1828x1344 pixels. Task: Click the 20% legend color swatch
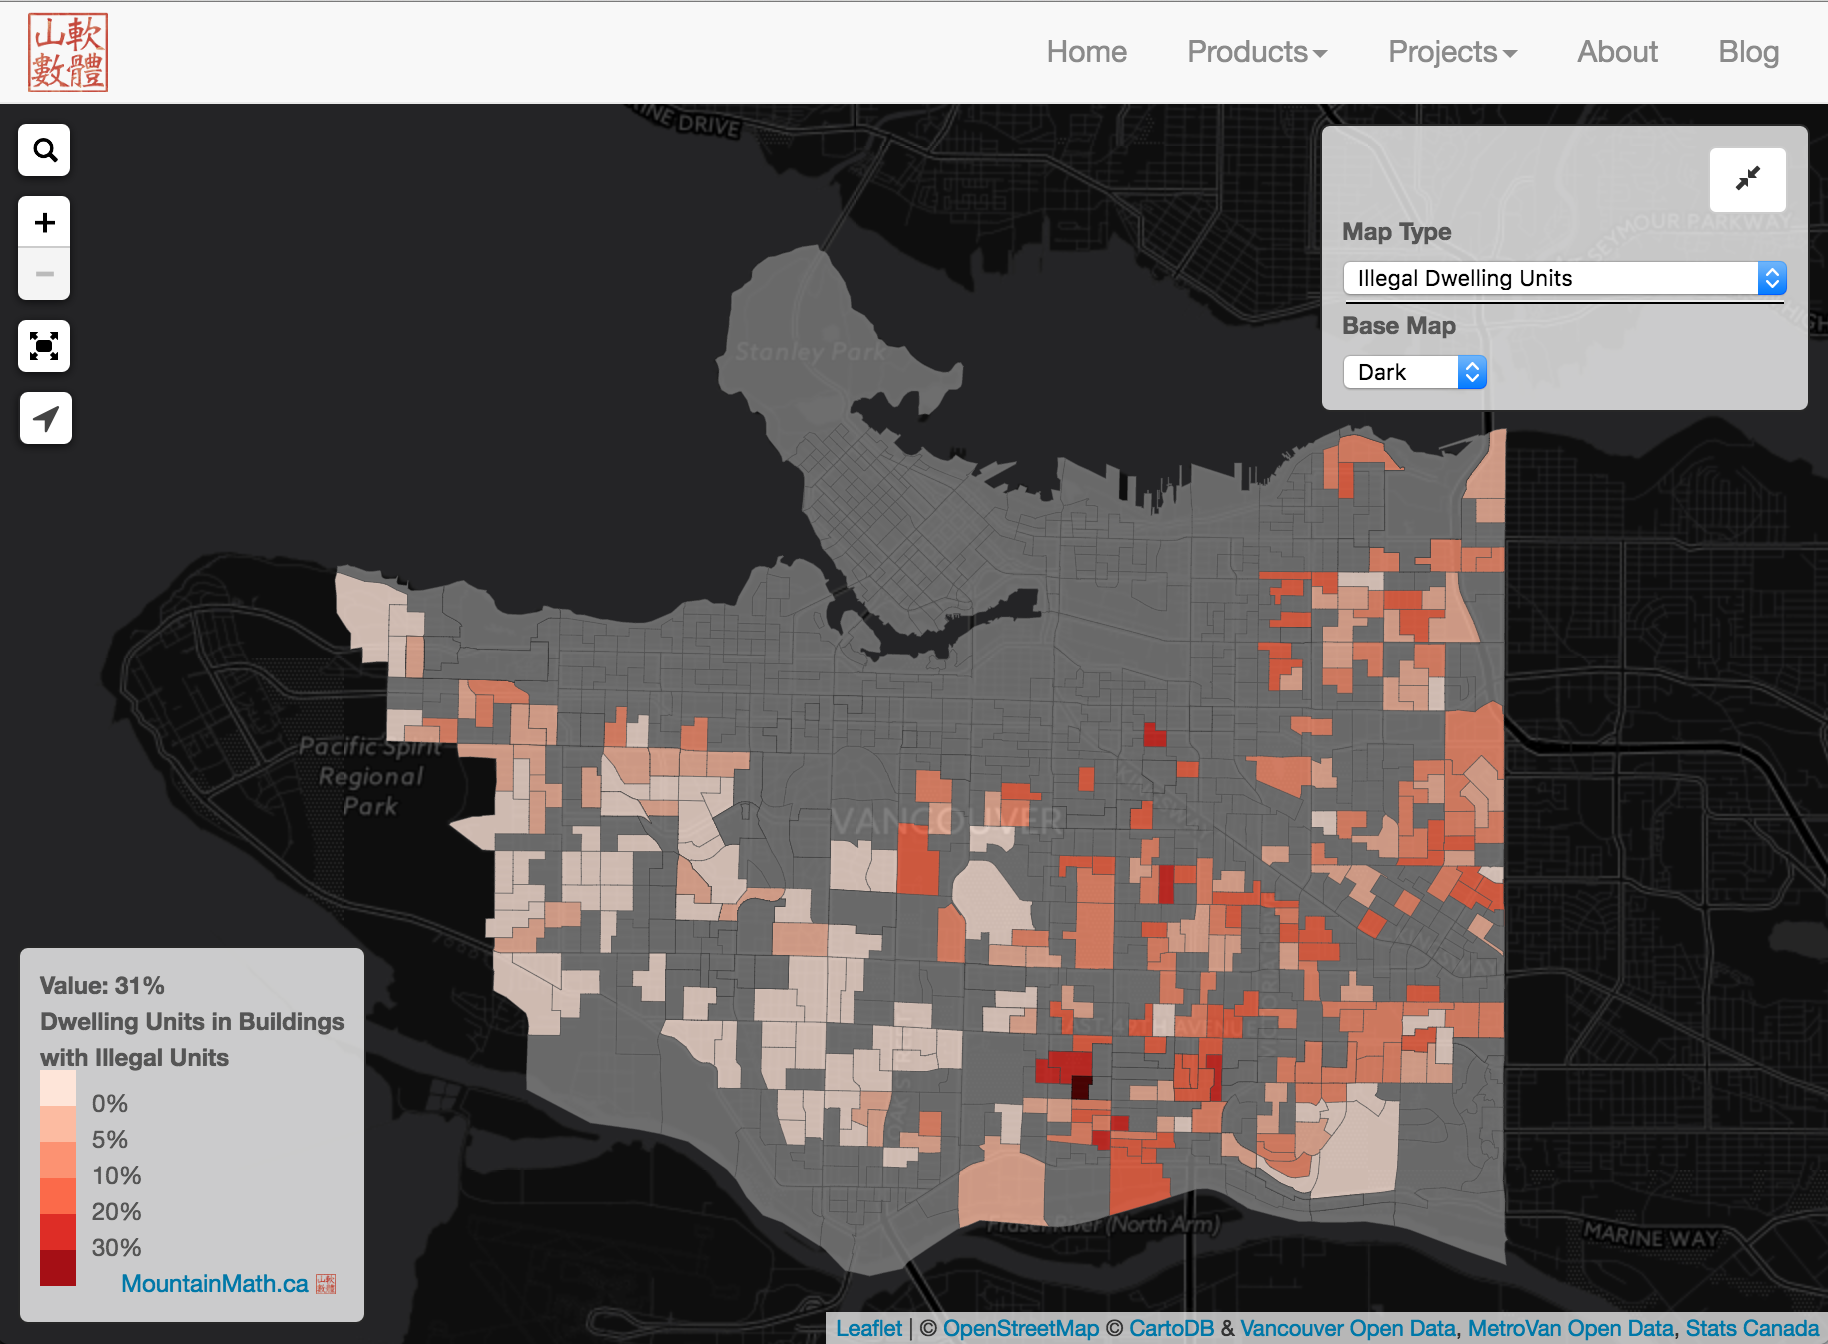point(58,1196)
